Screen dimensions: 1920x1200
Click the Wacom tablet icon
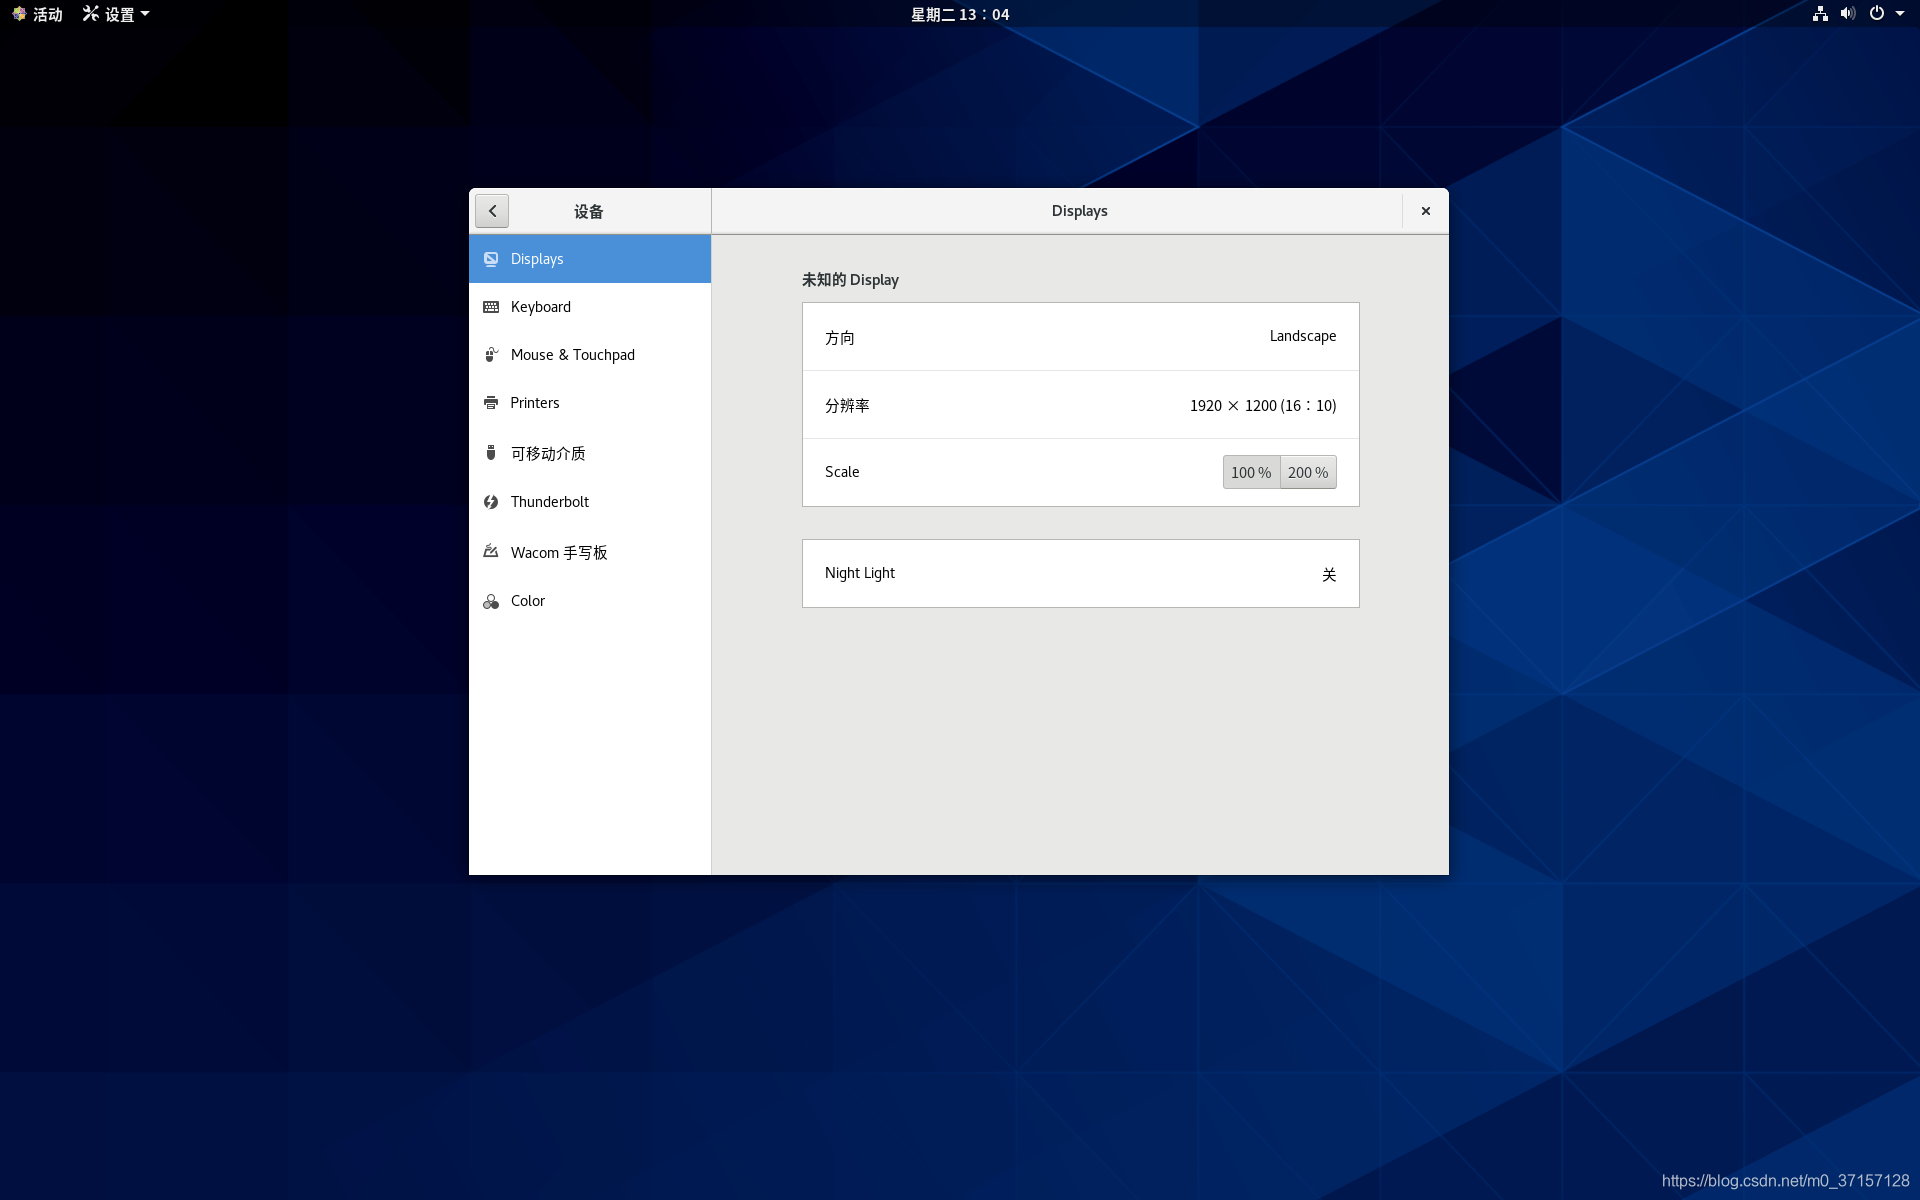(491, 552)
